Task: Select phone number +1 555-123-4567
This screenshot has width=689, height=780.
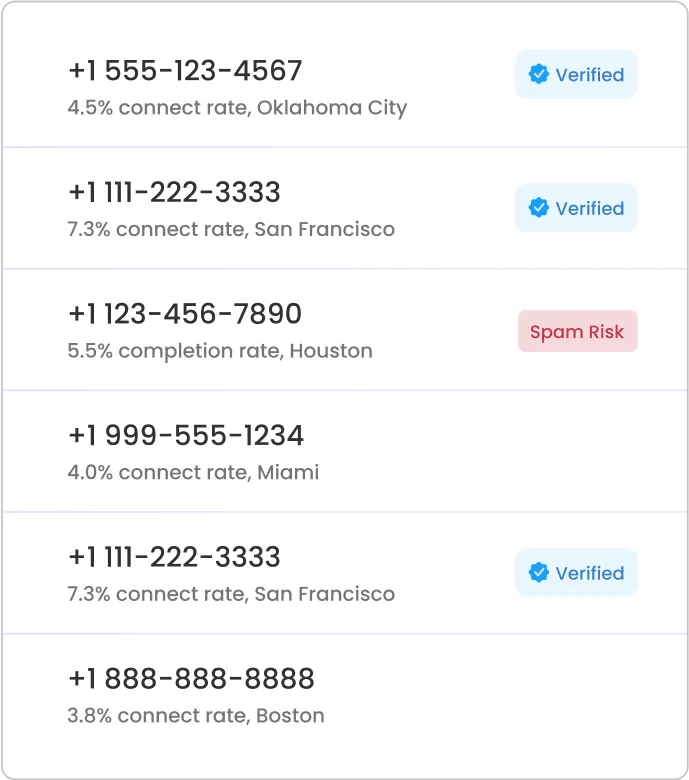Action: [x=185, y=70]
